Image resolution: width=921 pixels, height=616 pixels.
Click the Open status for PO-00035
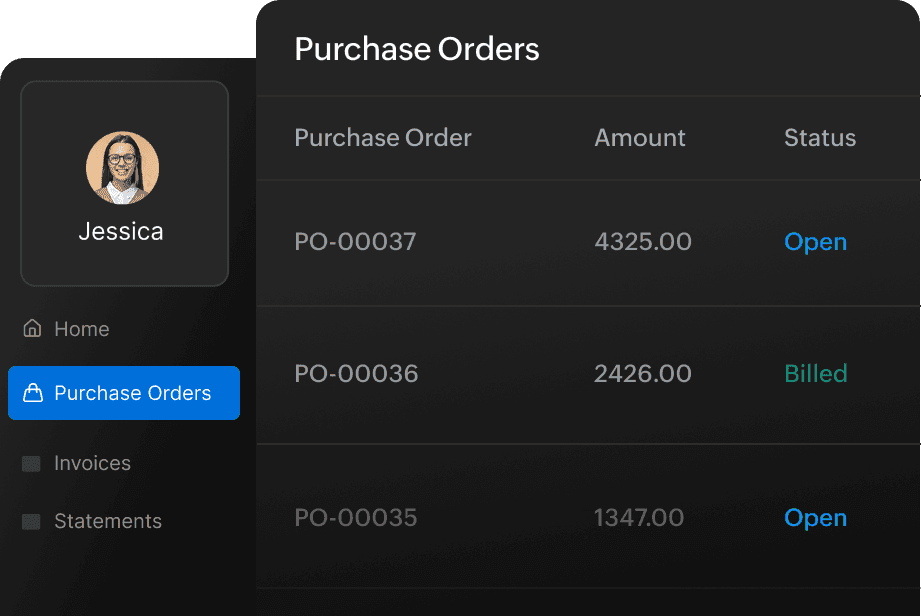(x=815, y=518)
